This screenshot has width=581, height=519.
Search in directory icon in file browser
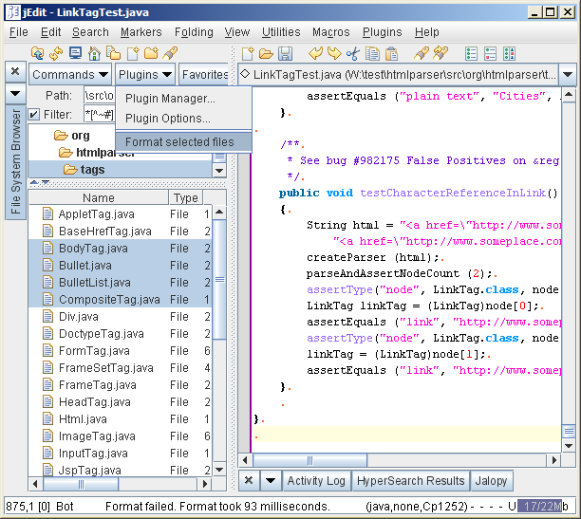pyautogui.click(x=170, y=54)
